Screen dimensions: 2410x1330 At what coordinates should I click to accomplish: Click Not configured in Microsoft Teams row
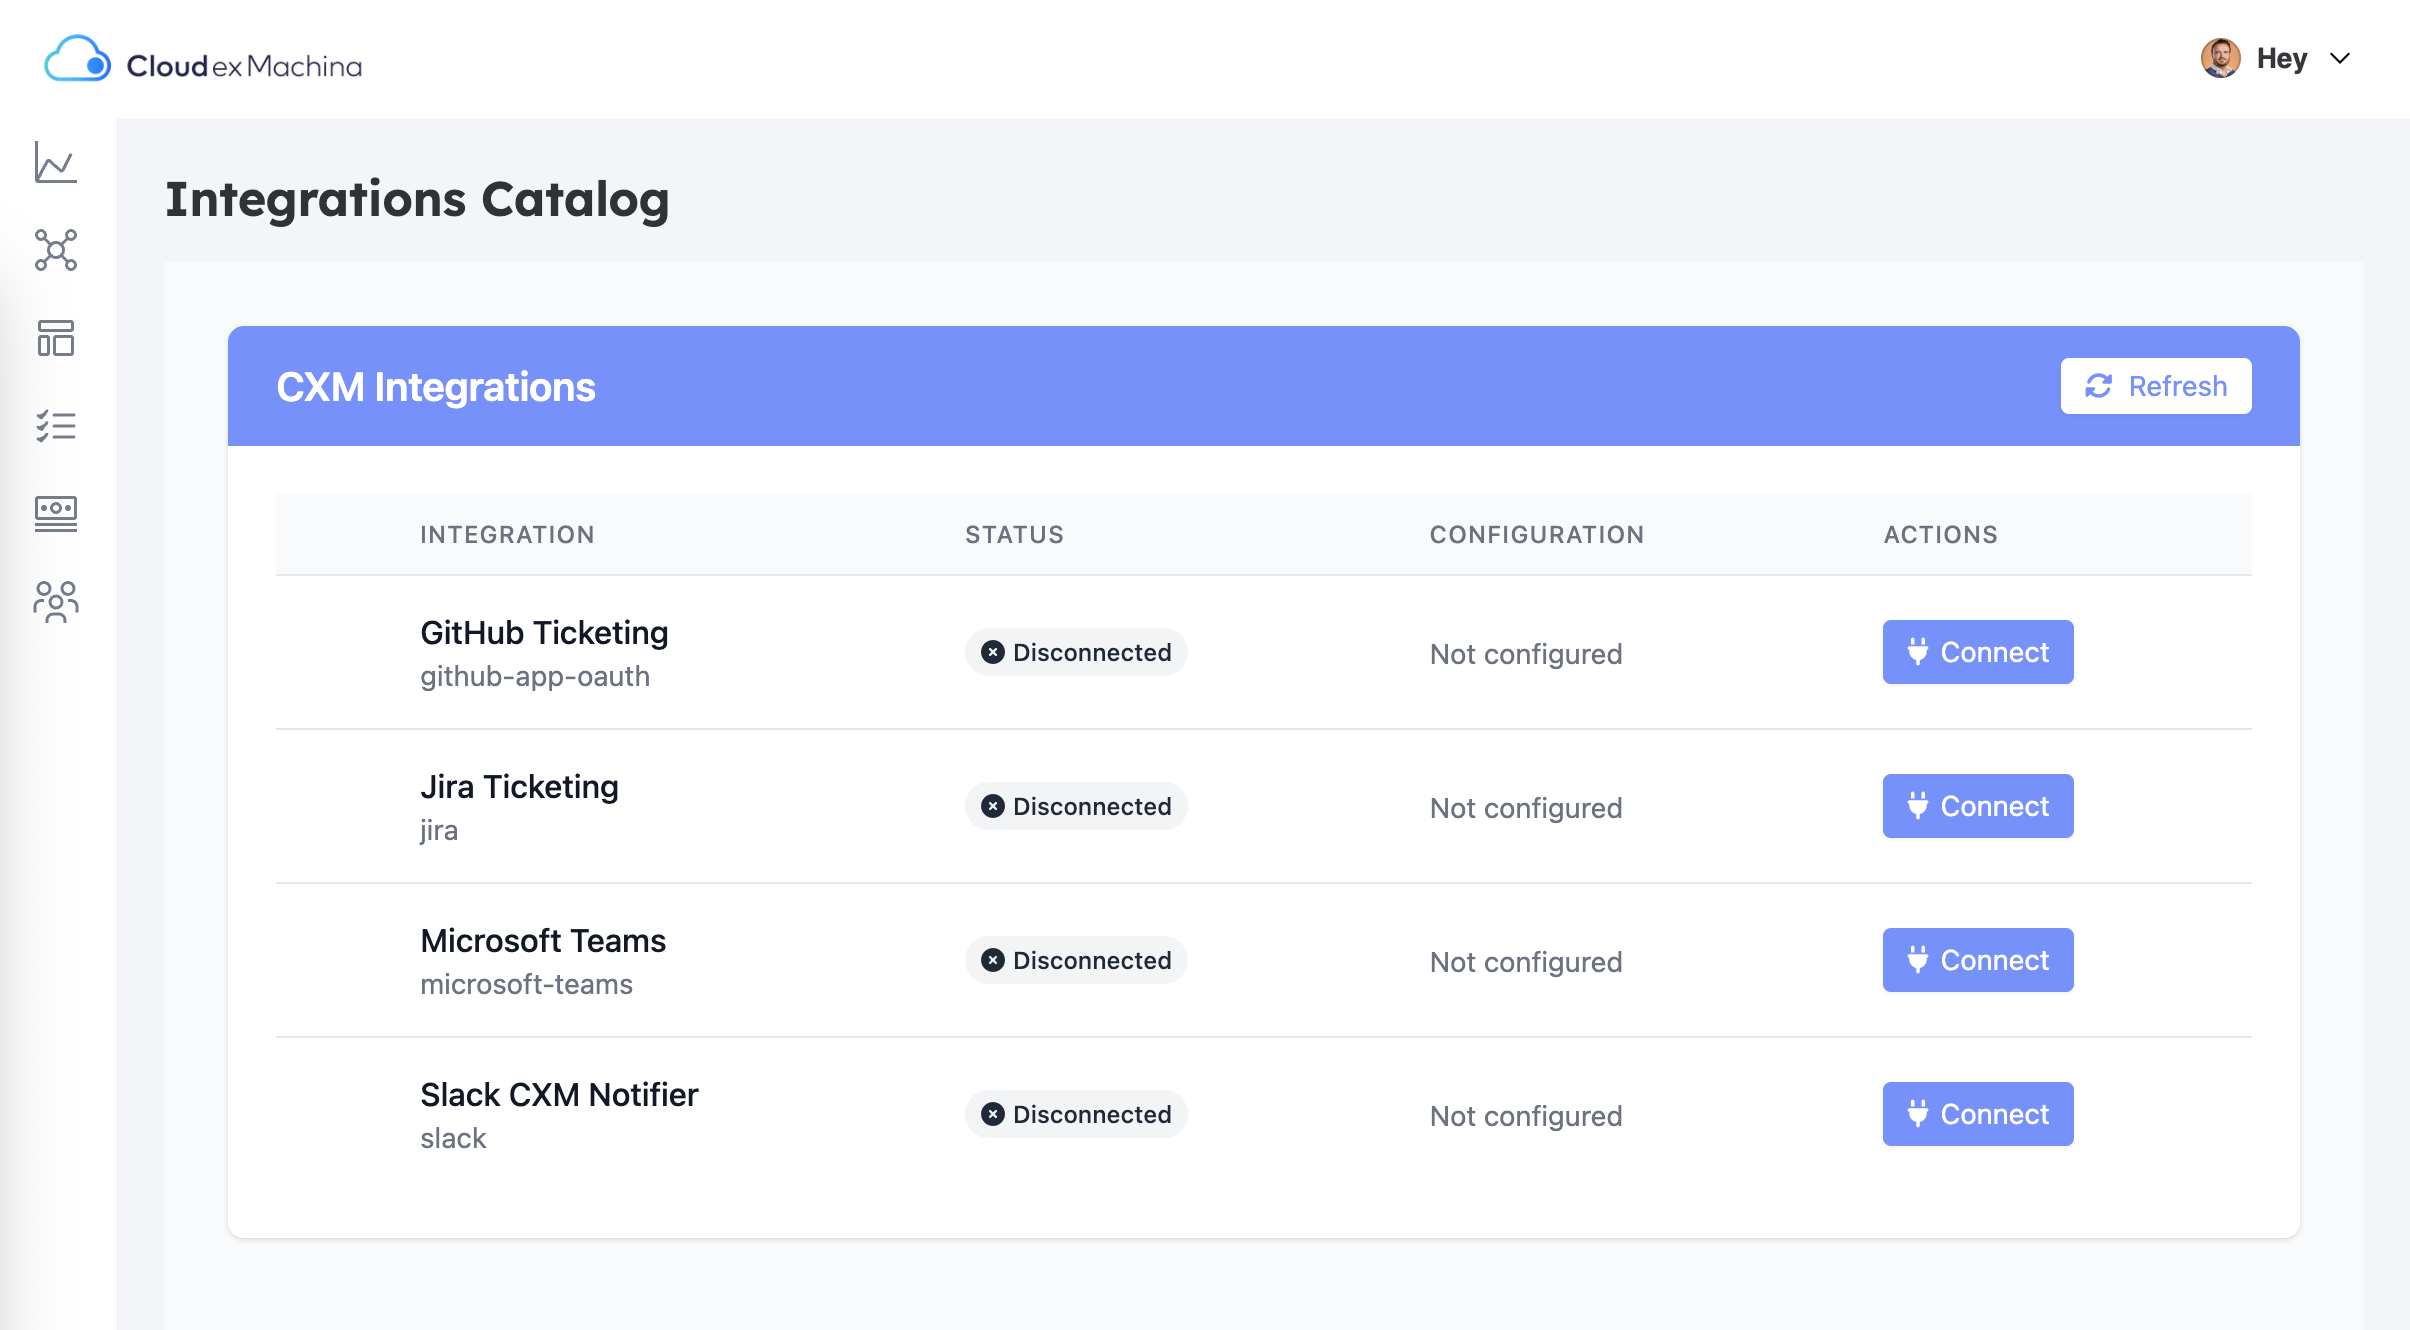pyautogui.click(x=1526, y=962)
